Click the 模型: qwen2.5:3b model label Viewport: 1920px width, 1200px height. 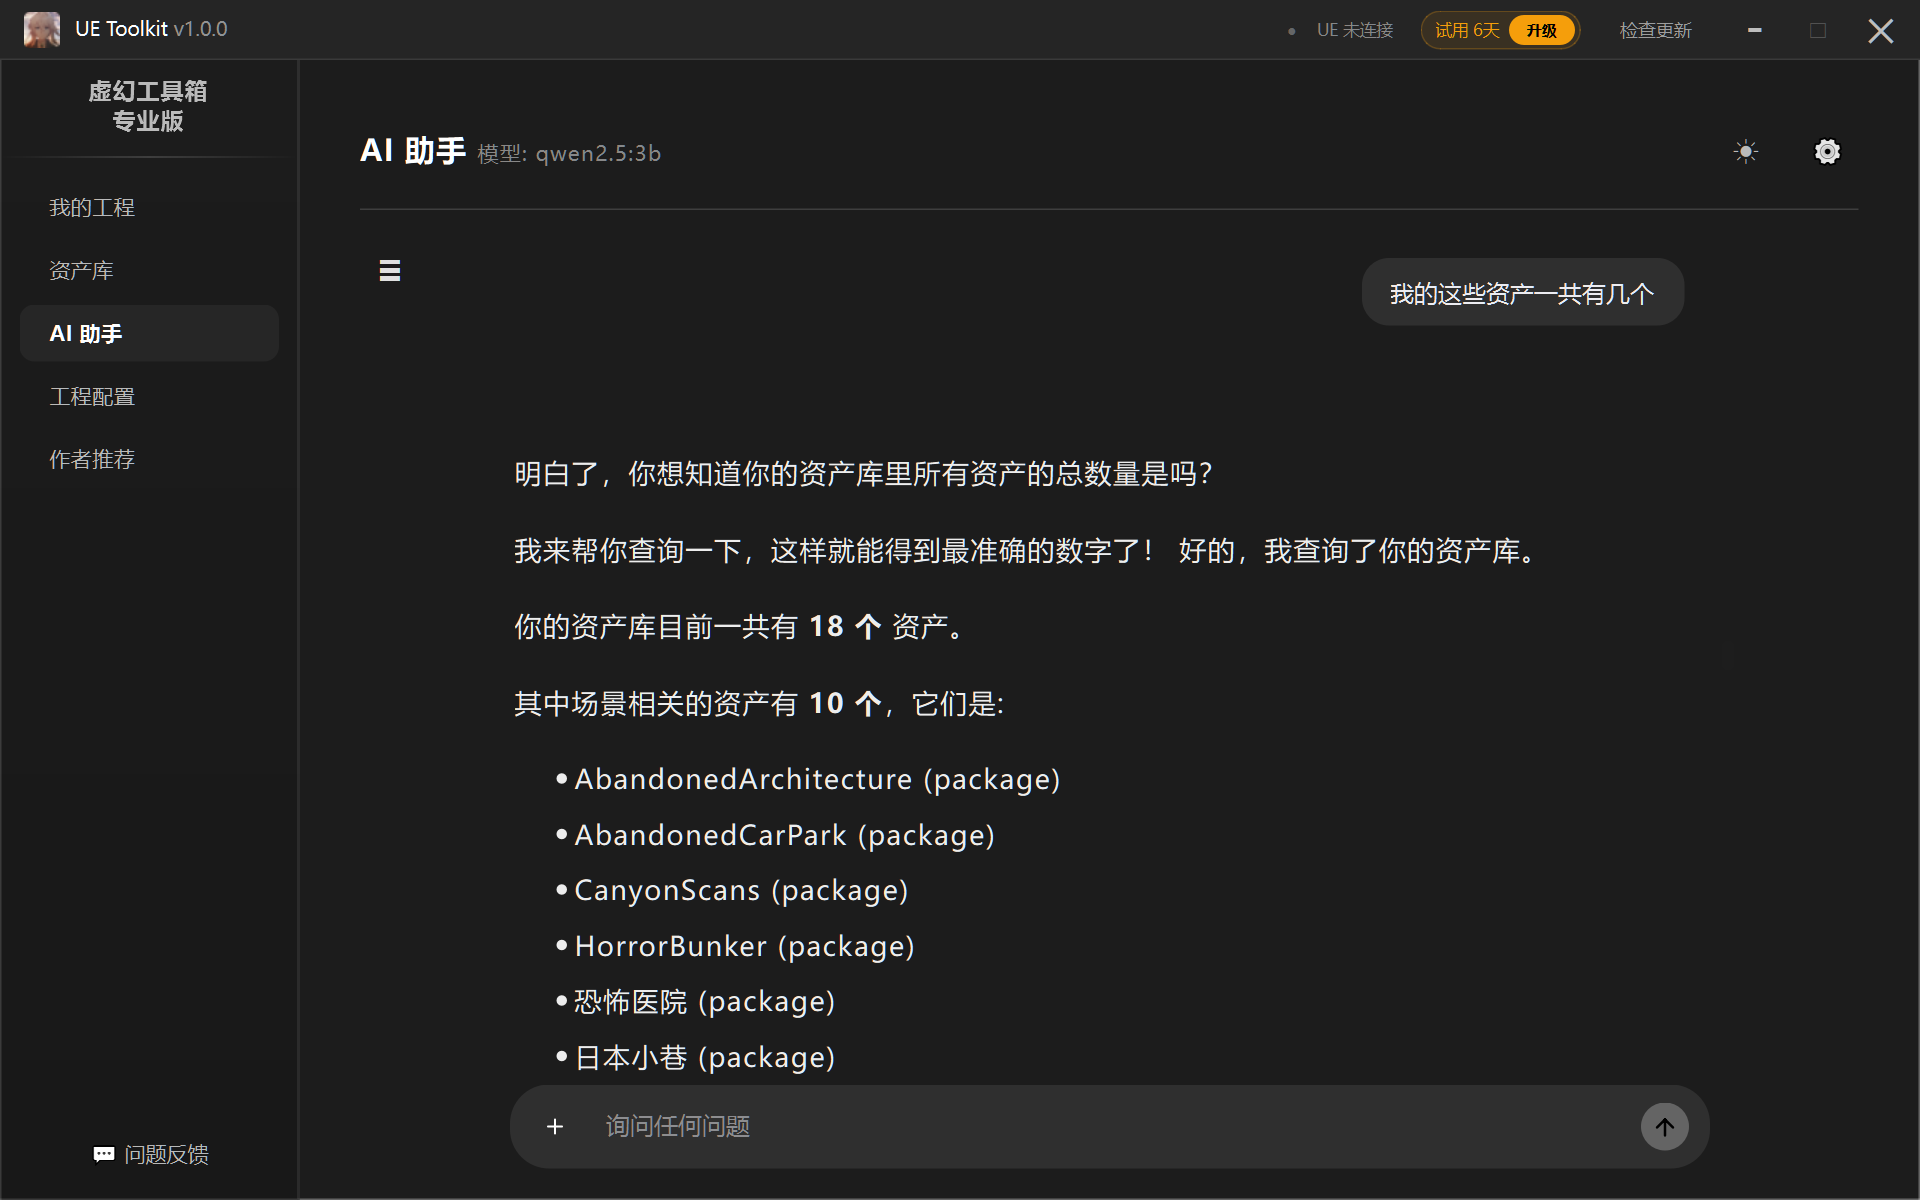tap(569, 154)
